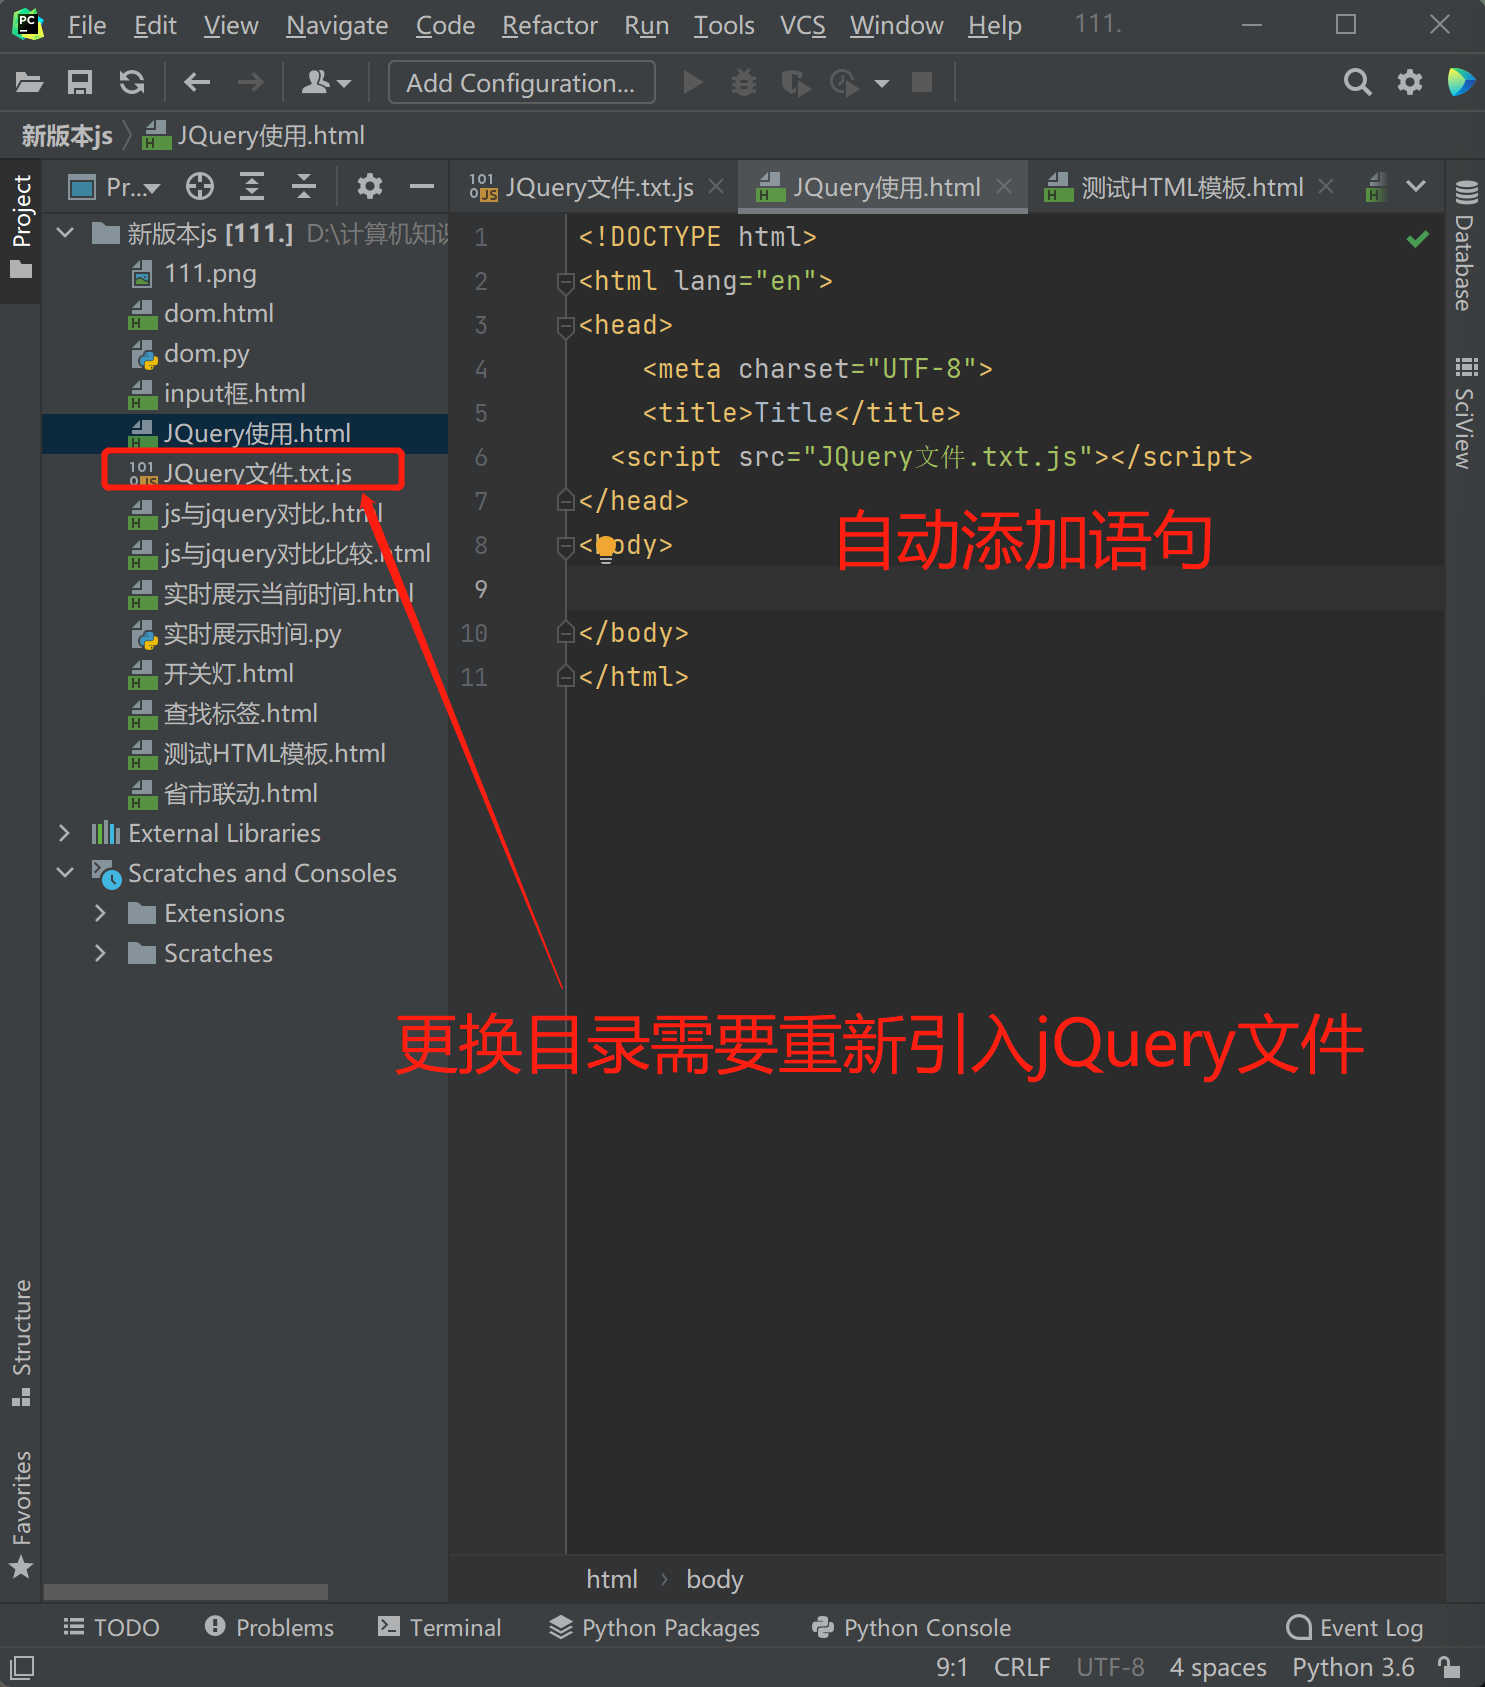Viewport: 1485px width, 1687px height.
Task: Open the TODO tool window
Action: click(x=111, y=1627)
